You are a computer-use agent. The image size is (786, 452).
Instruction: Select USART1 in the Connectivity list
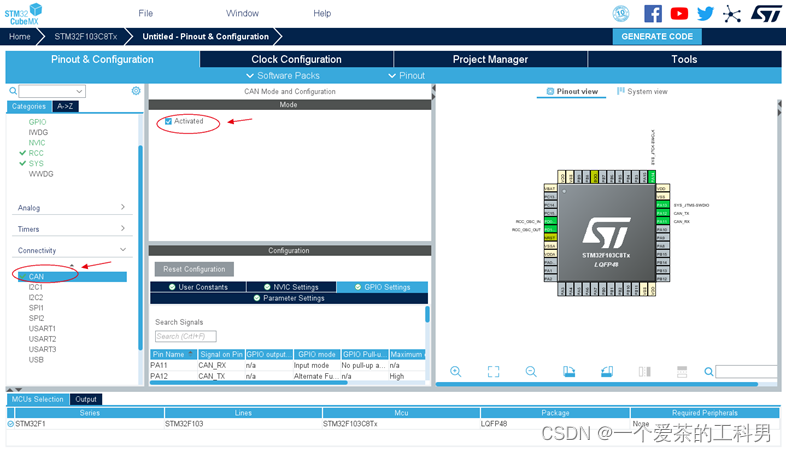click(42, 329)
